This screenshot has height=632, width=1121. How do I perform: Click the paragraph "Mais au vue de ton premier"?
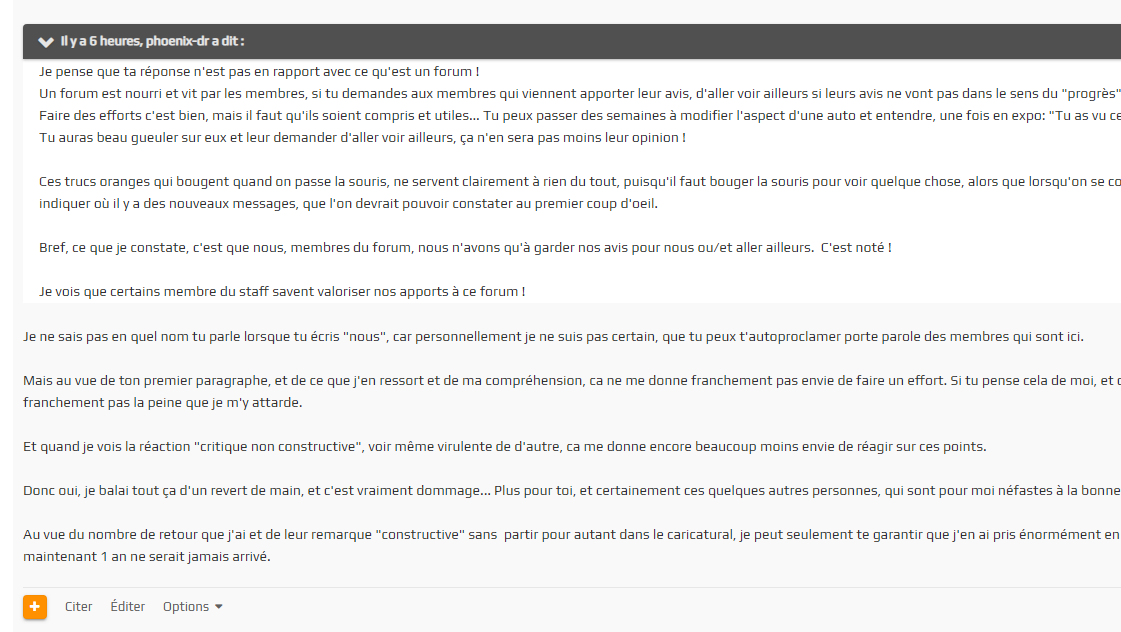500,381
